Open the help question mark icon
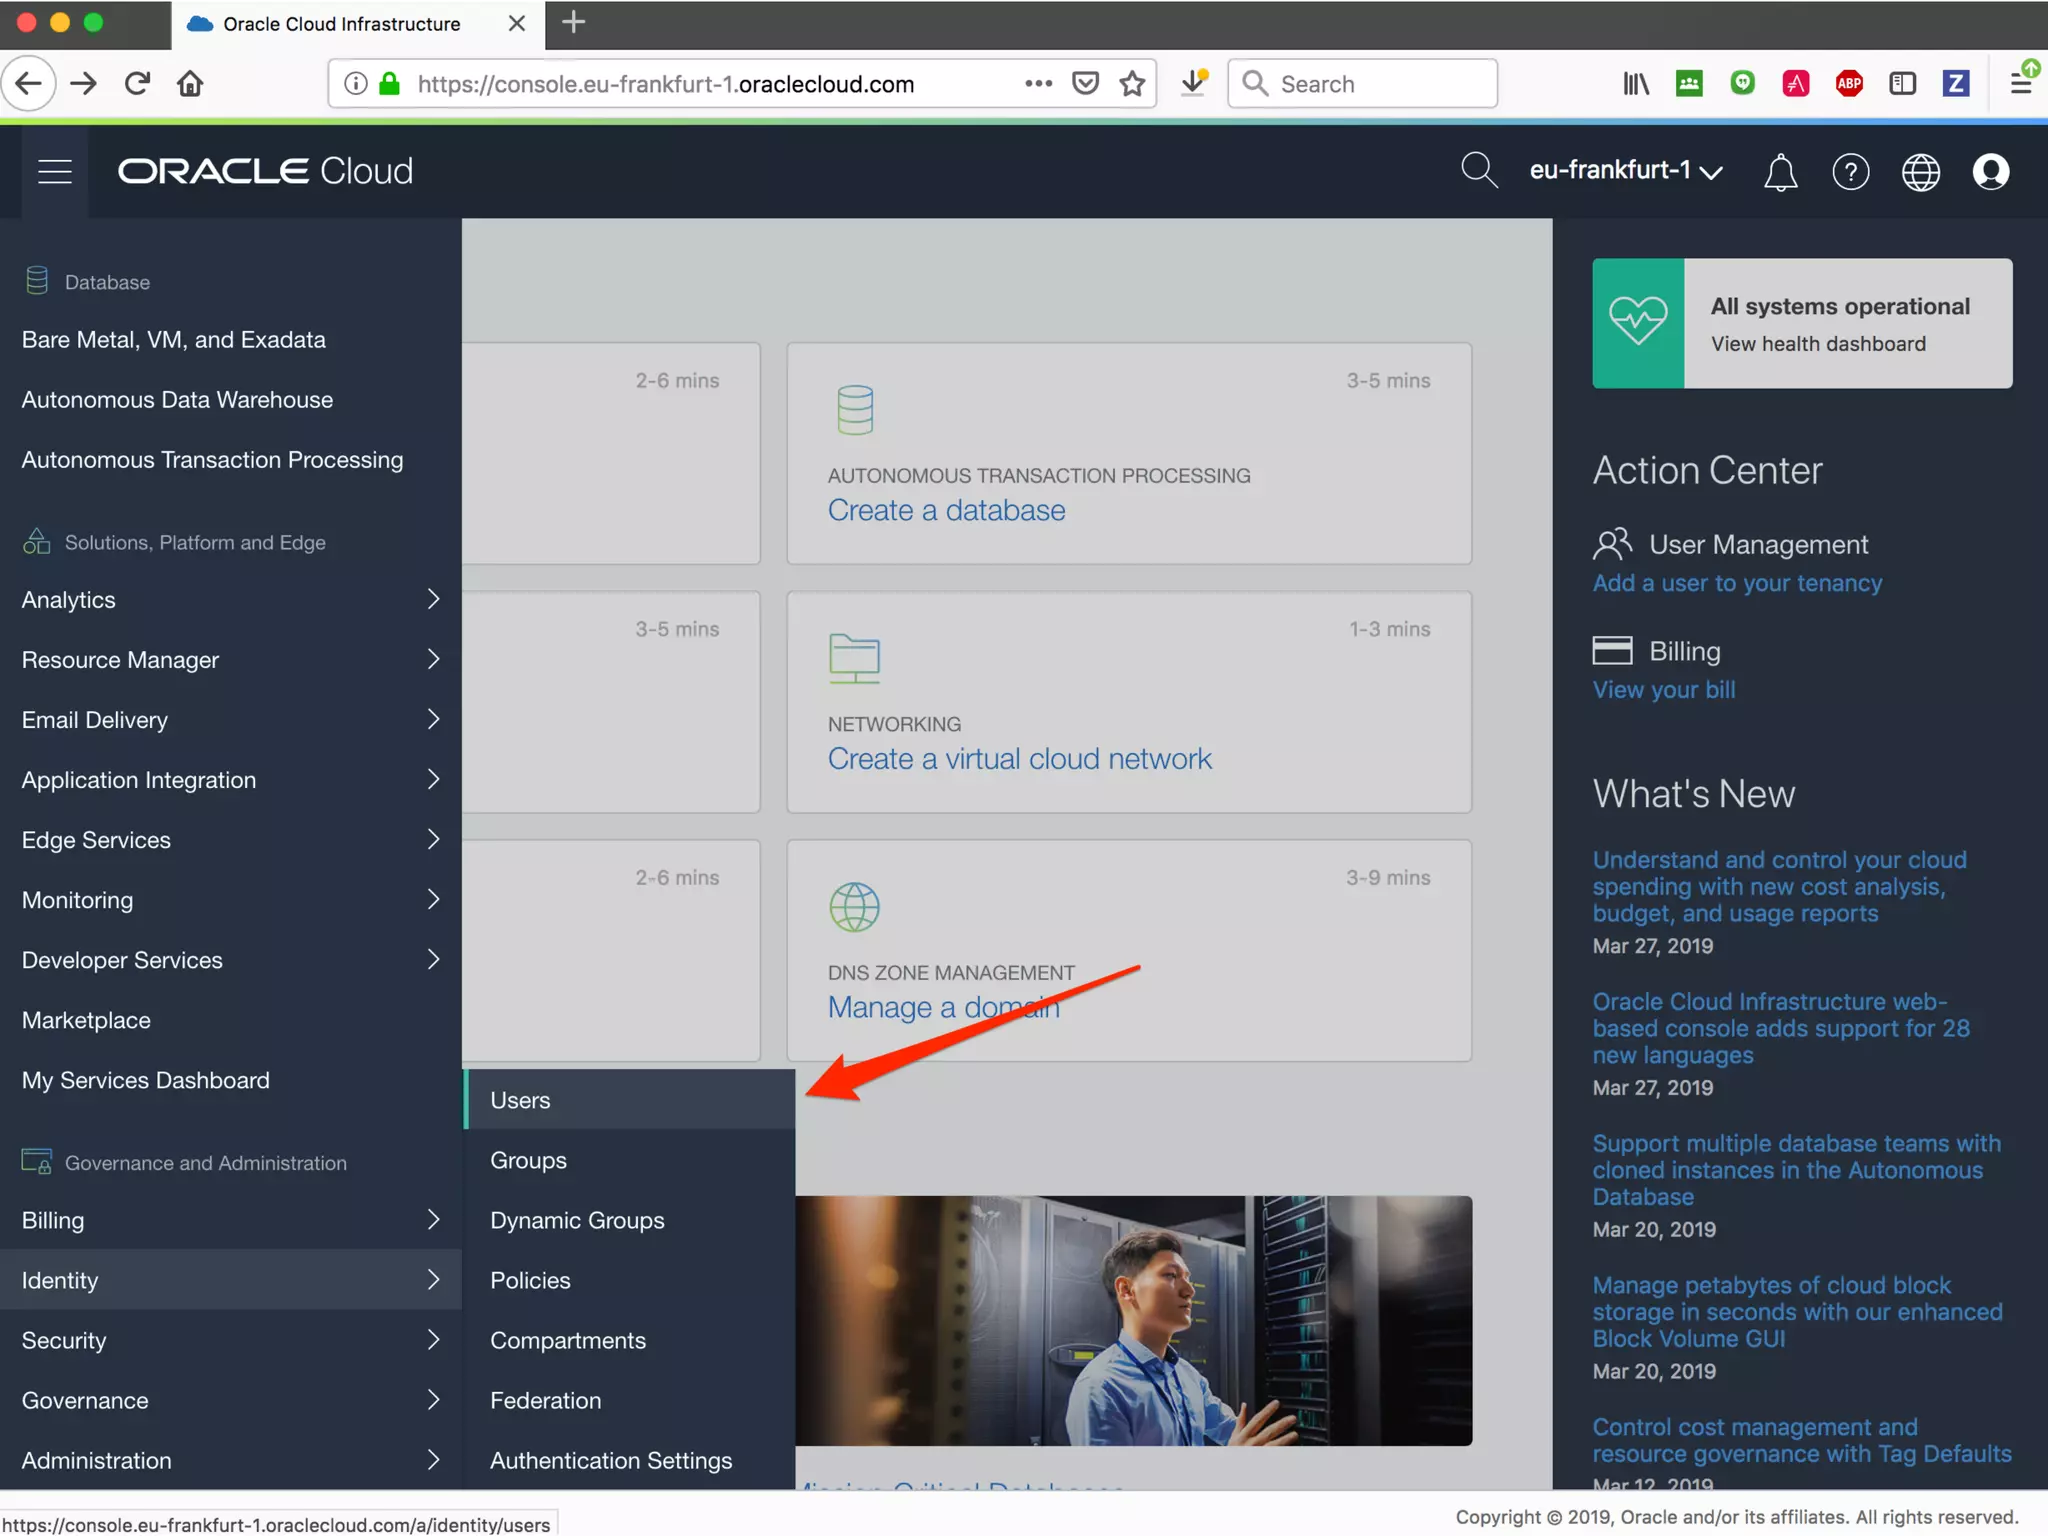The image size is (2048, 1536). [x=1850, y=172]
